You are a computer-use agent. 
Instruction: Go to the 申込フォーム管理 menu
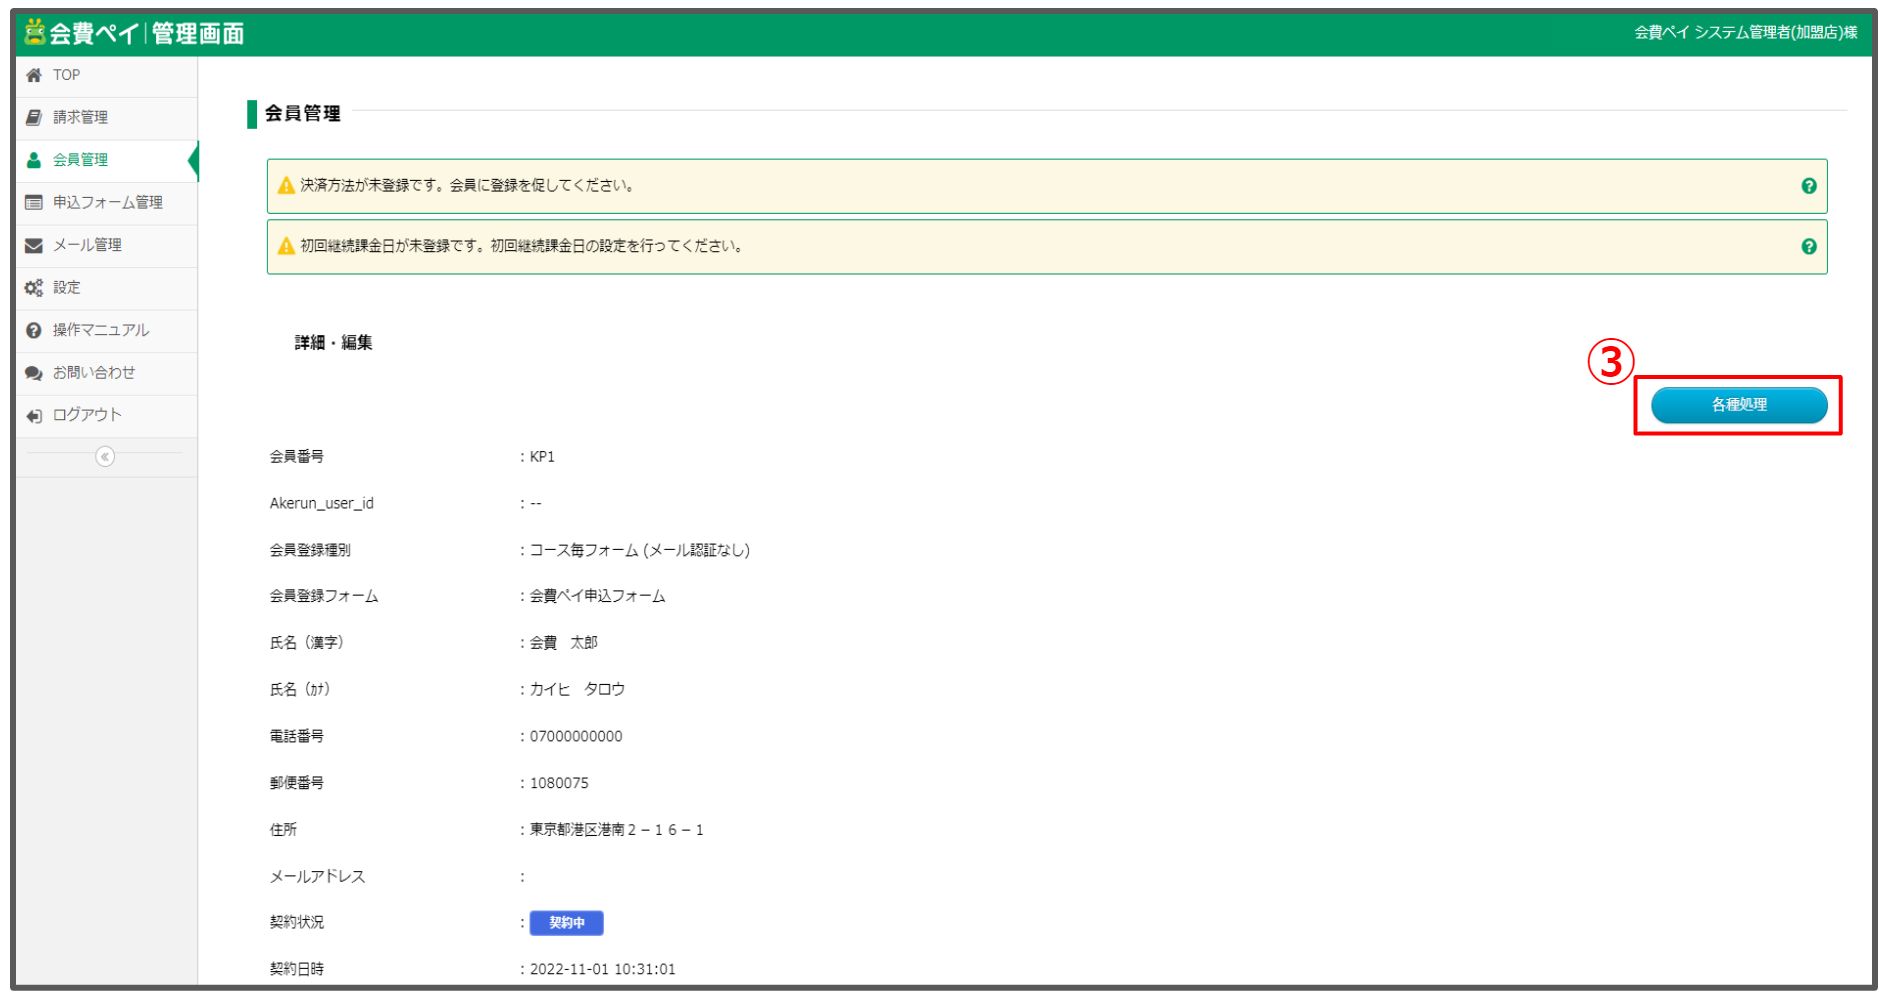point(108,203)
